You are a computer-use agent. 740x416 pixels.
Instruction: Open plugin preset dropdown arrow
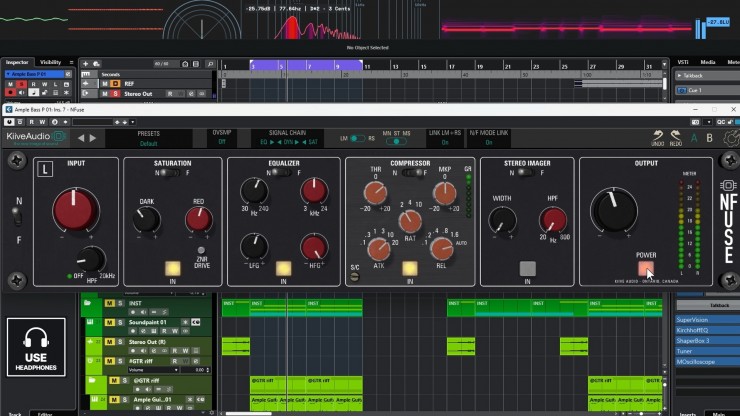click(x=133, y=122)
